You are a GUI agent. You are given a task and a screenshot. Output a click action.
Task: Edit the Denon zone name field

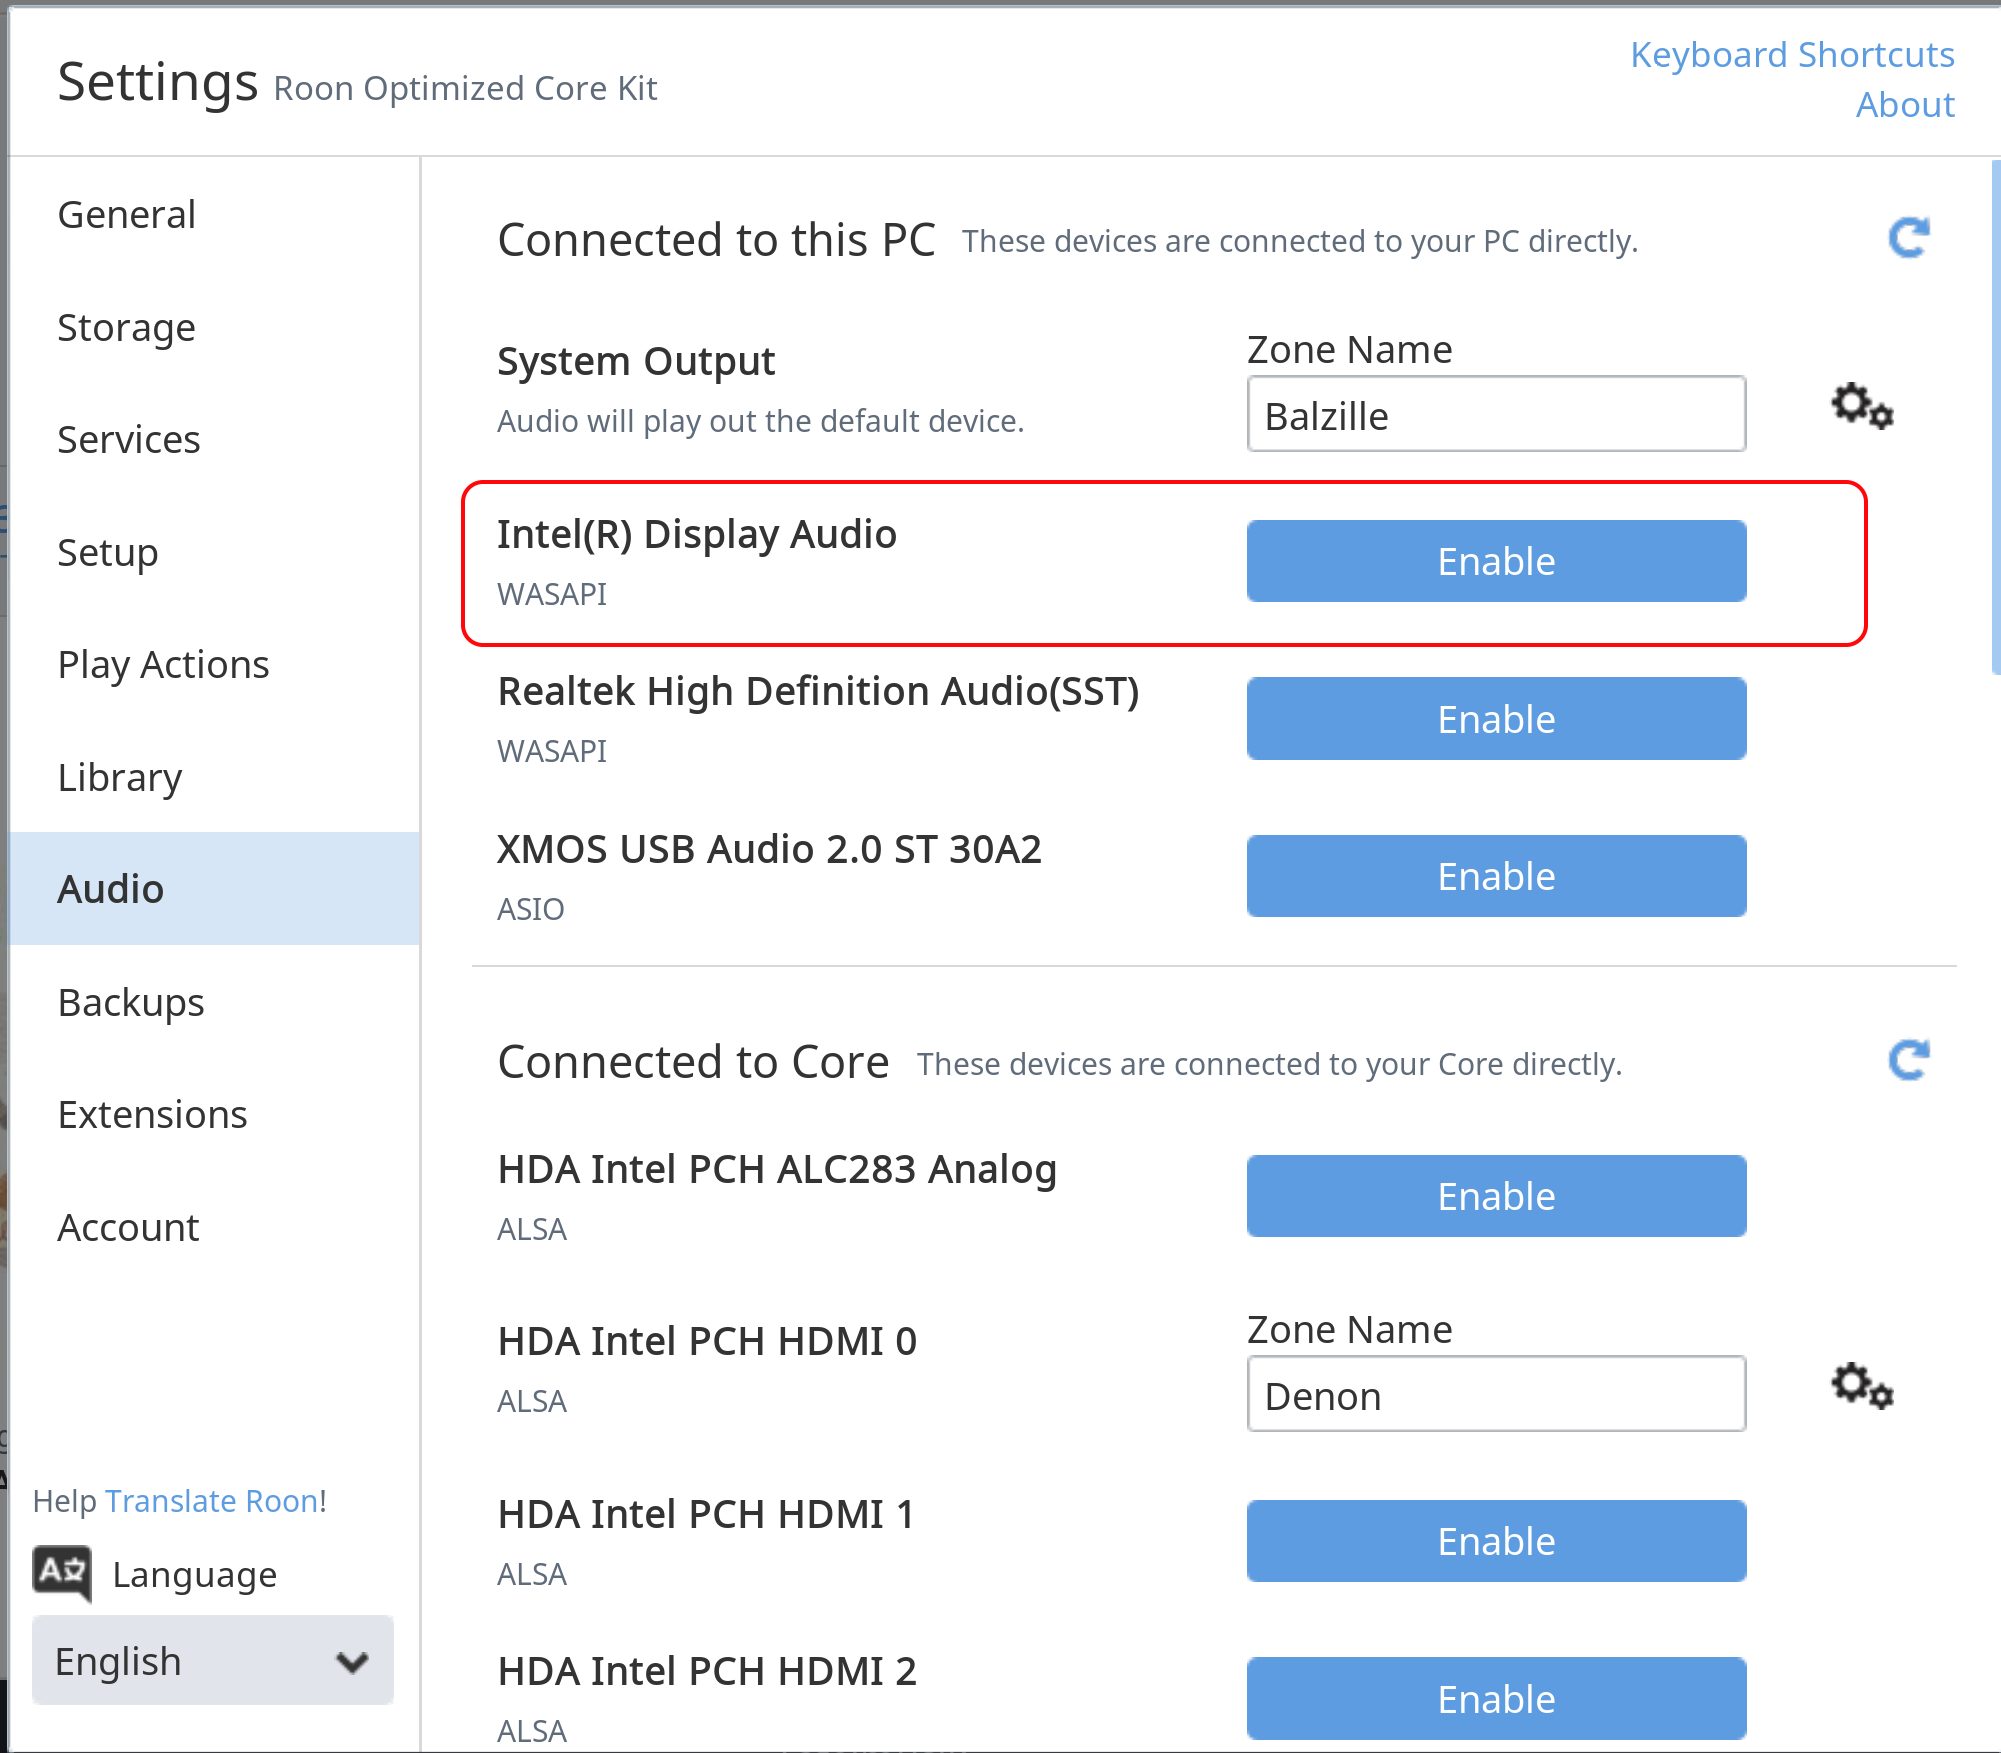click(x=1496, y=1394)
